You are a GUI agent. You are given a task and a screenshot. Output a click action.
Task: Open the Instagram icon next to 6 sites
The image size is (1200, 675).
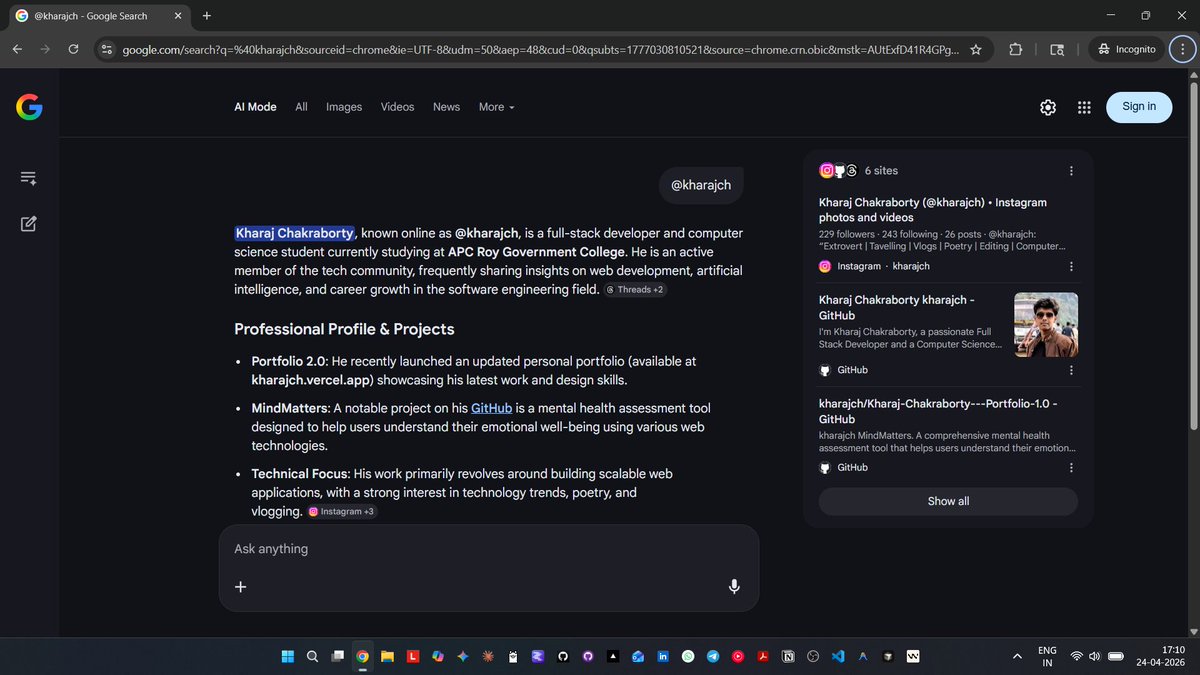(826, 170)
